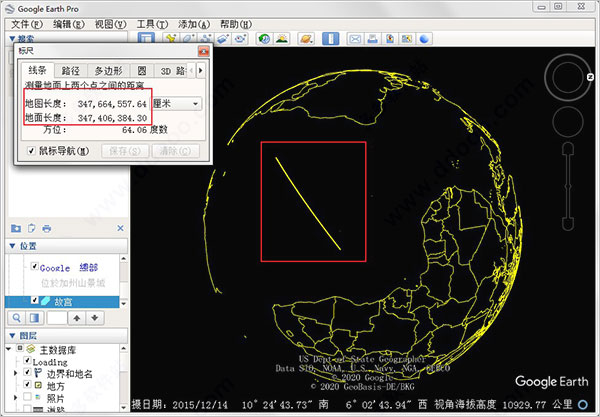Select the 线条 ruler tab
This screenshot has height=417, width=600.
(37, 70)
